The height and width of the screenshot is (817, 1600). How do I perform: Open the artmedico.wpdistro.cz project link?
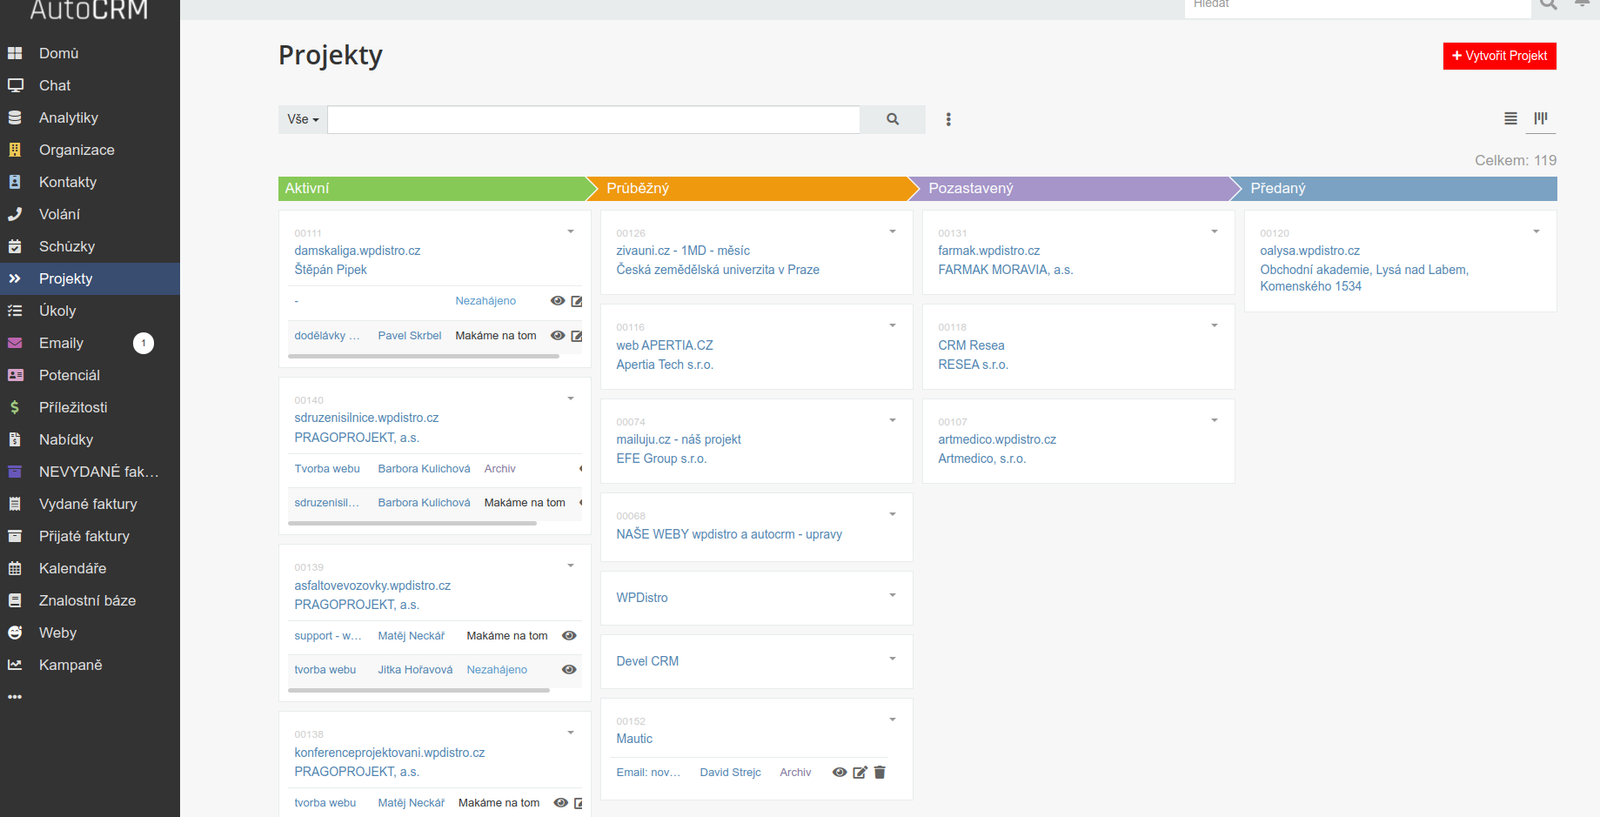point(997,439)
